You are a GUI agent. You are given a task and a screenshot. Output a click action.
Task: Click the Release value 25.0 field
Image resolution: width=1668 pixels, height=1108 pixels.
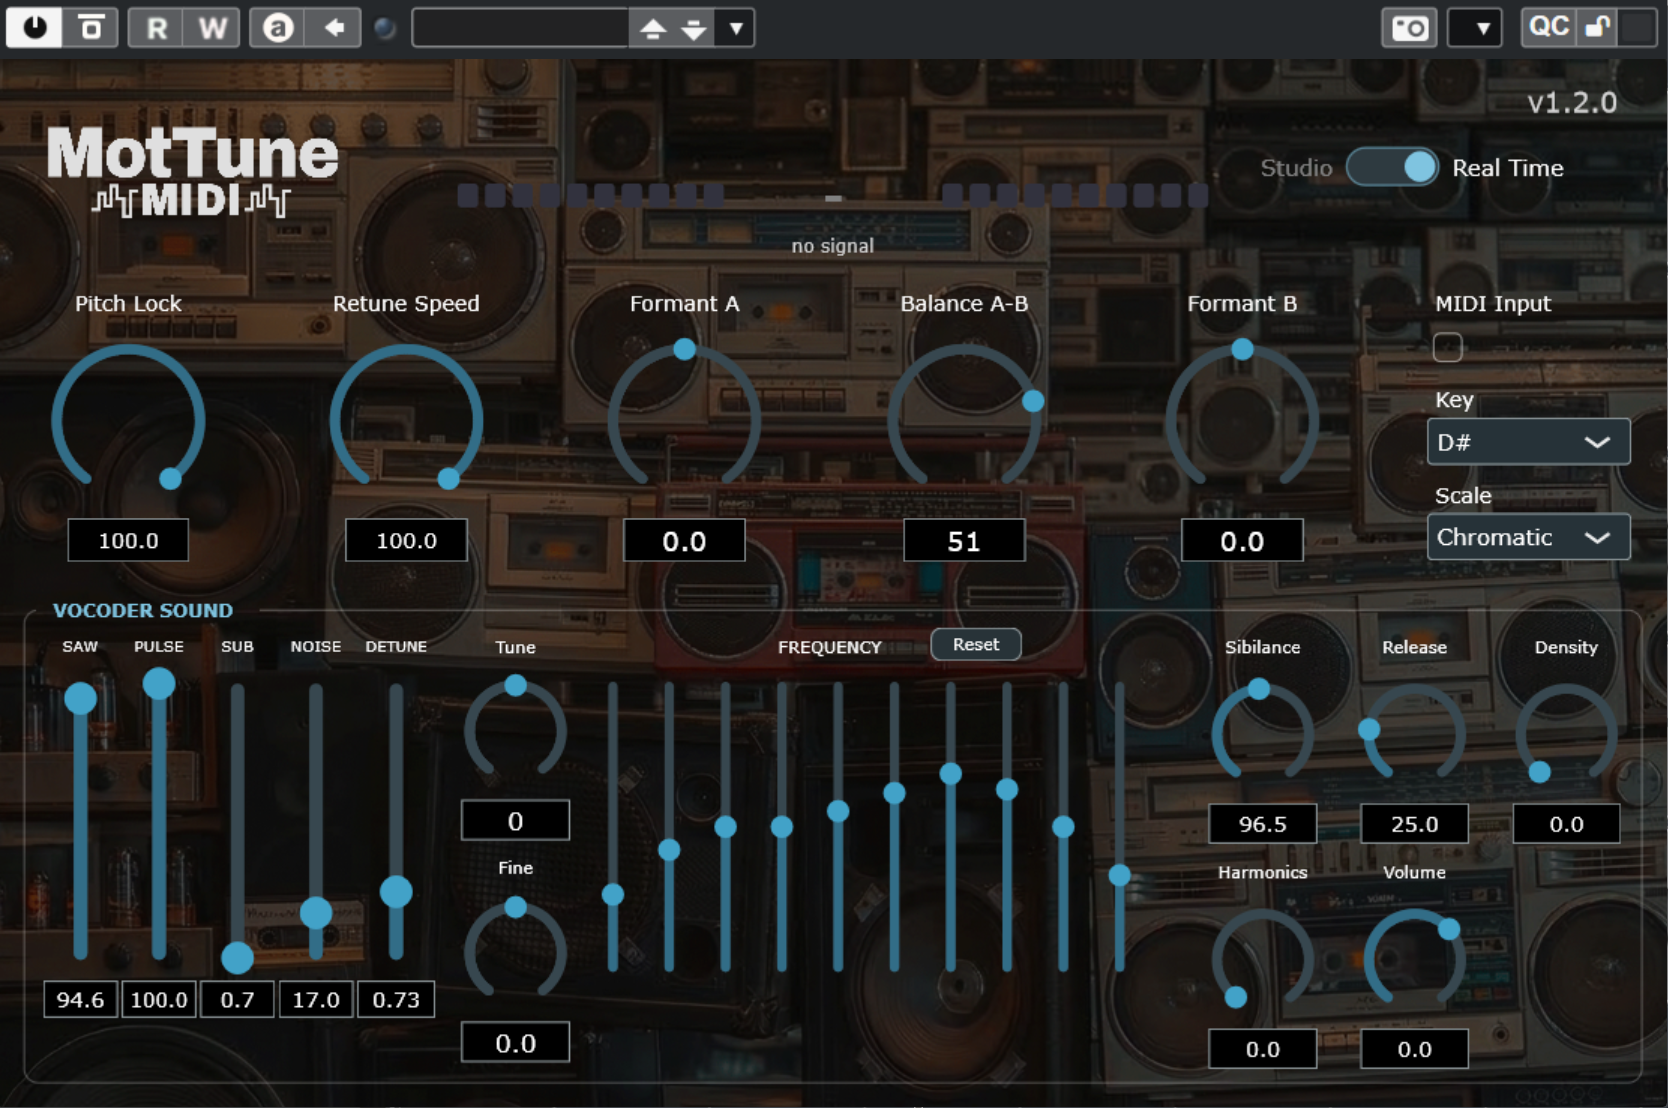pyautogui.click(x=1414, y=824)
